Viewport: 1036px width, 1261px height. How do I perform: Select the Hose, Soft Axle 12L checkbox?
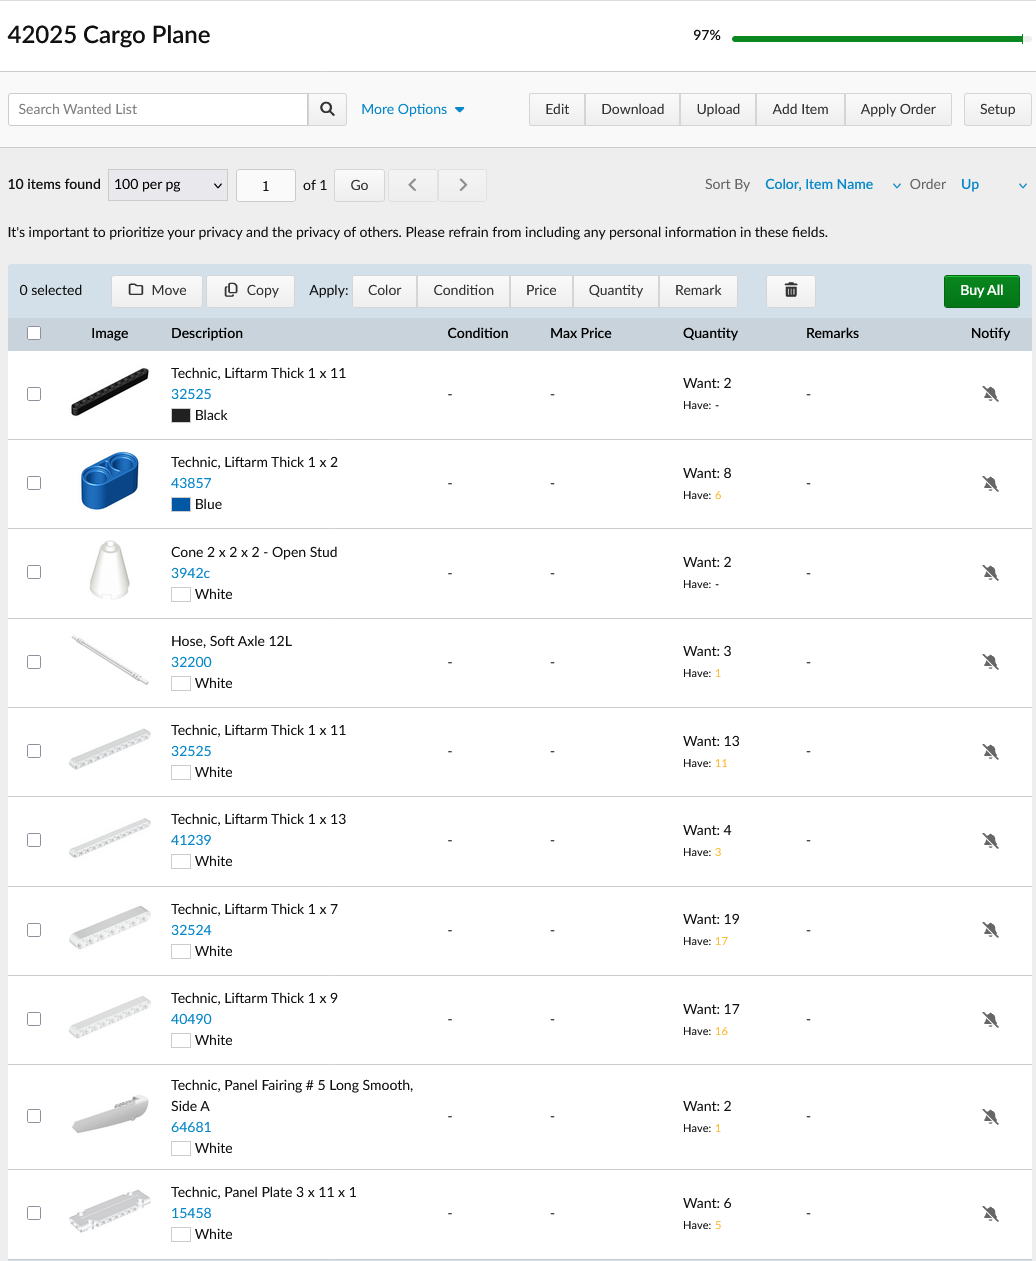[34, 662]
